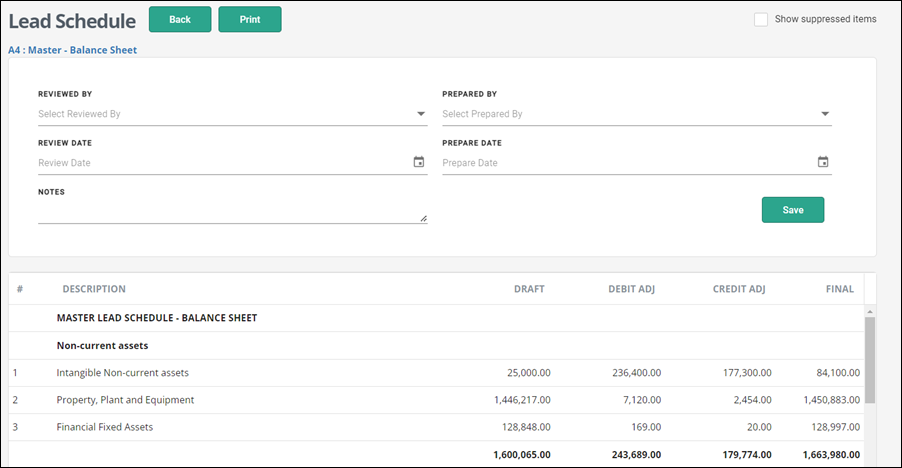Click draft value 25,000.00
Image resolution: width=902 pixels, height=468 pixels.
click(529, 373)
